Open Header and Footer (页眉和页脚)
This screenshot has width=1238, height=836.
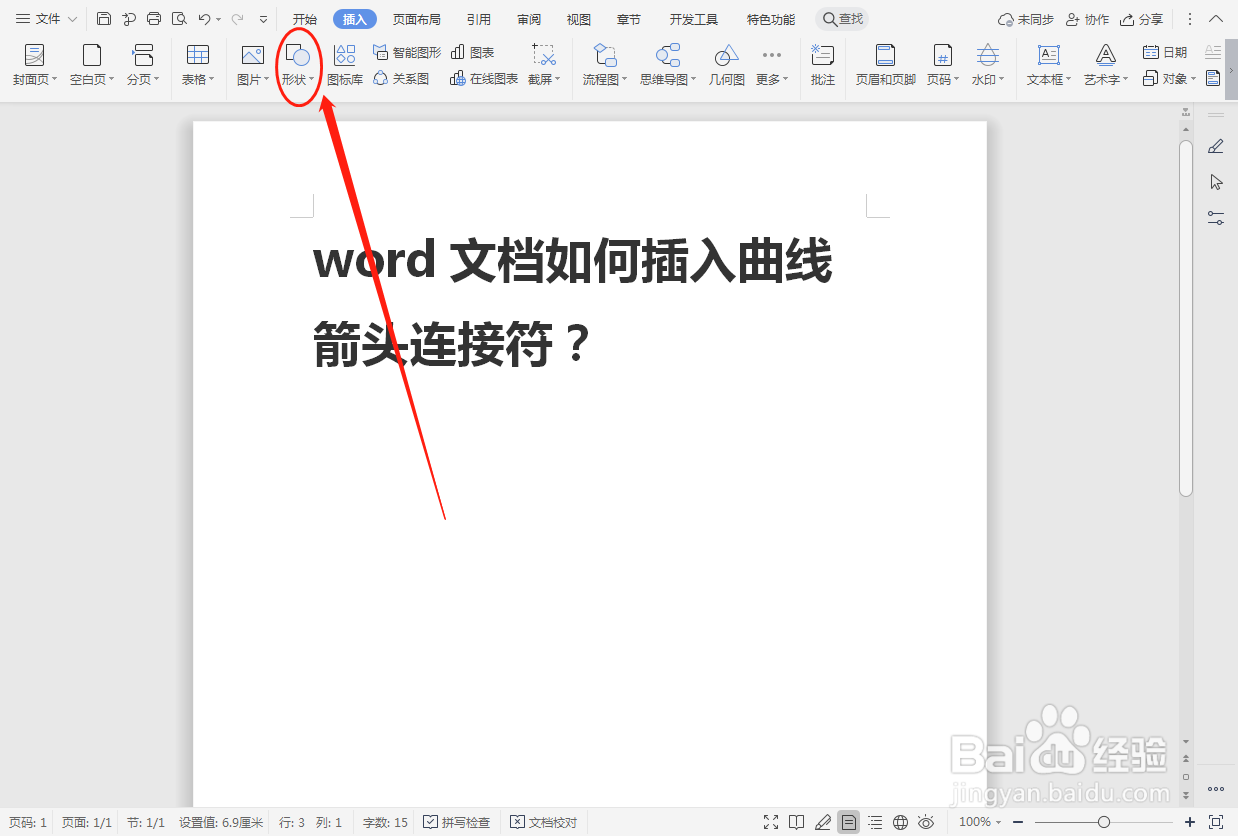pos(886,66)
